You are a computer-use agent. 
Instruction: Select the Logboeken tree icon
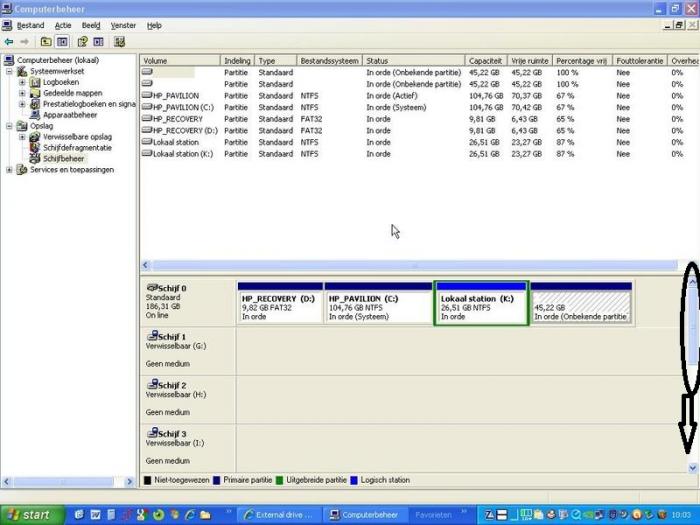tap(35, 82)
